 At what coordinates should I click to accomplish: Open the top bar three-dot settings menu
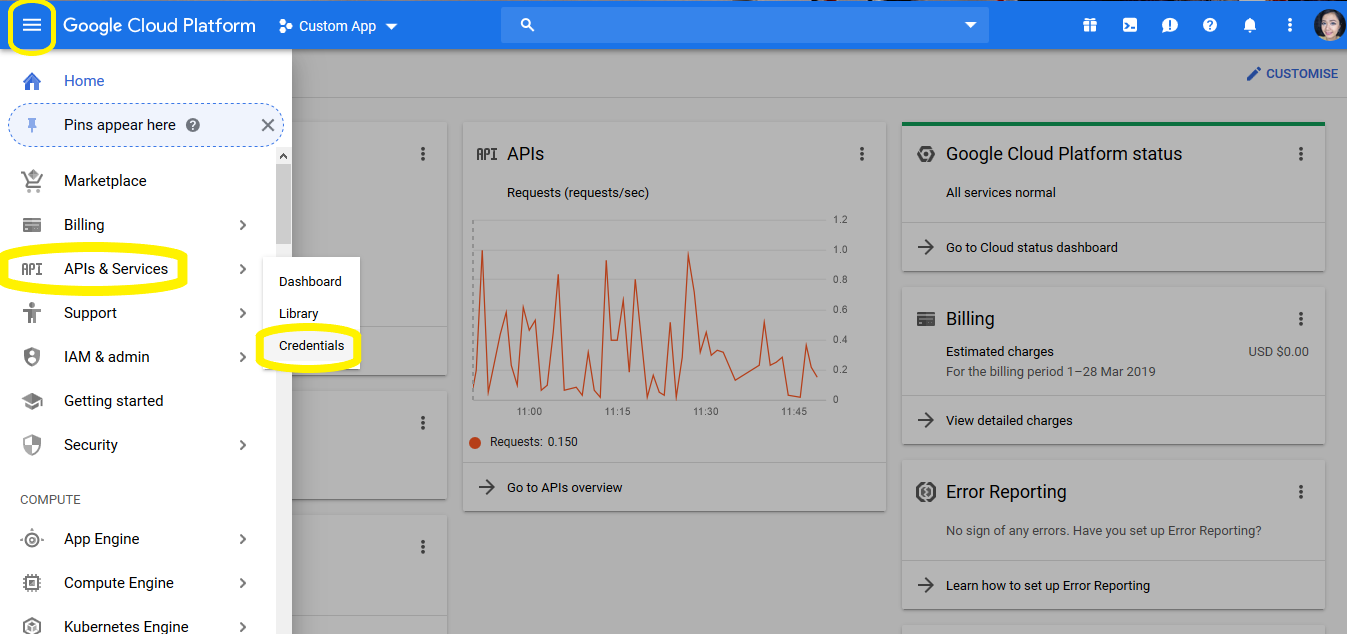[x=1289, y=25]
